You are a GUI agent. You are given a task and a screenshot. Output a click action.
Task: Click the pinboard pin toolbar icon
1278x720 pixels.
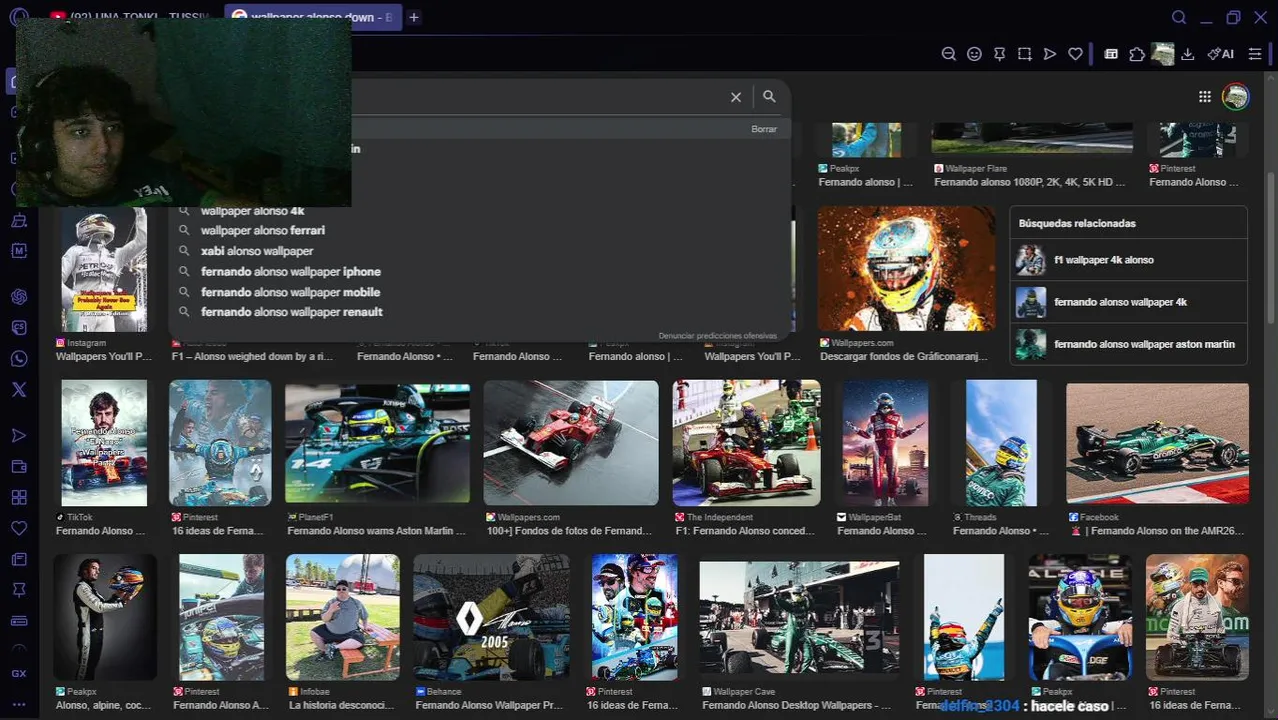click(999, 54)
